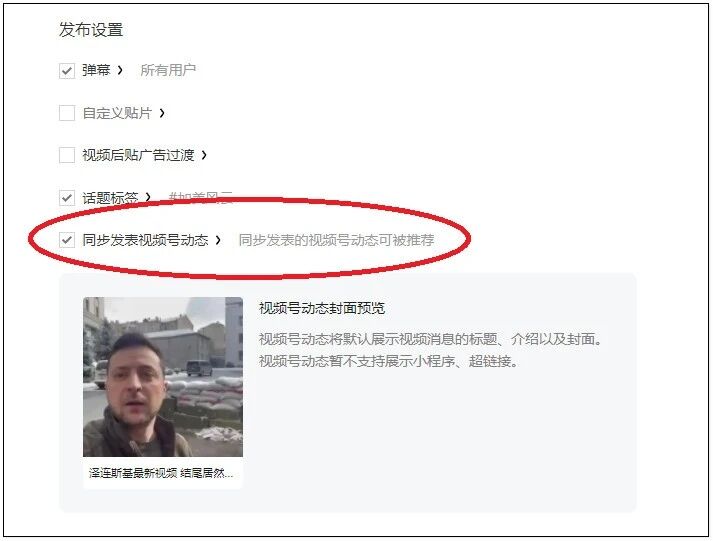Click the video cover preview thumbnail
This screenshot has height=541, width=713.
(163, 377)
